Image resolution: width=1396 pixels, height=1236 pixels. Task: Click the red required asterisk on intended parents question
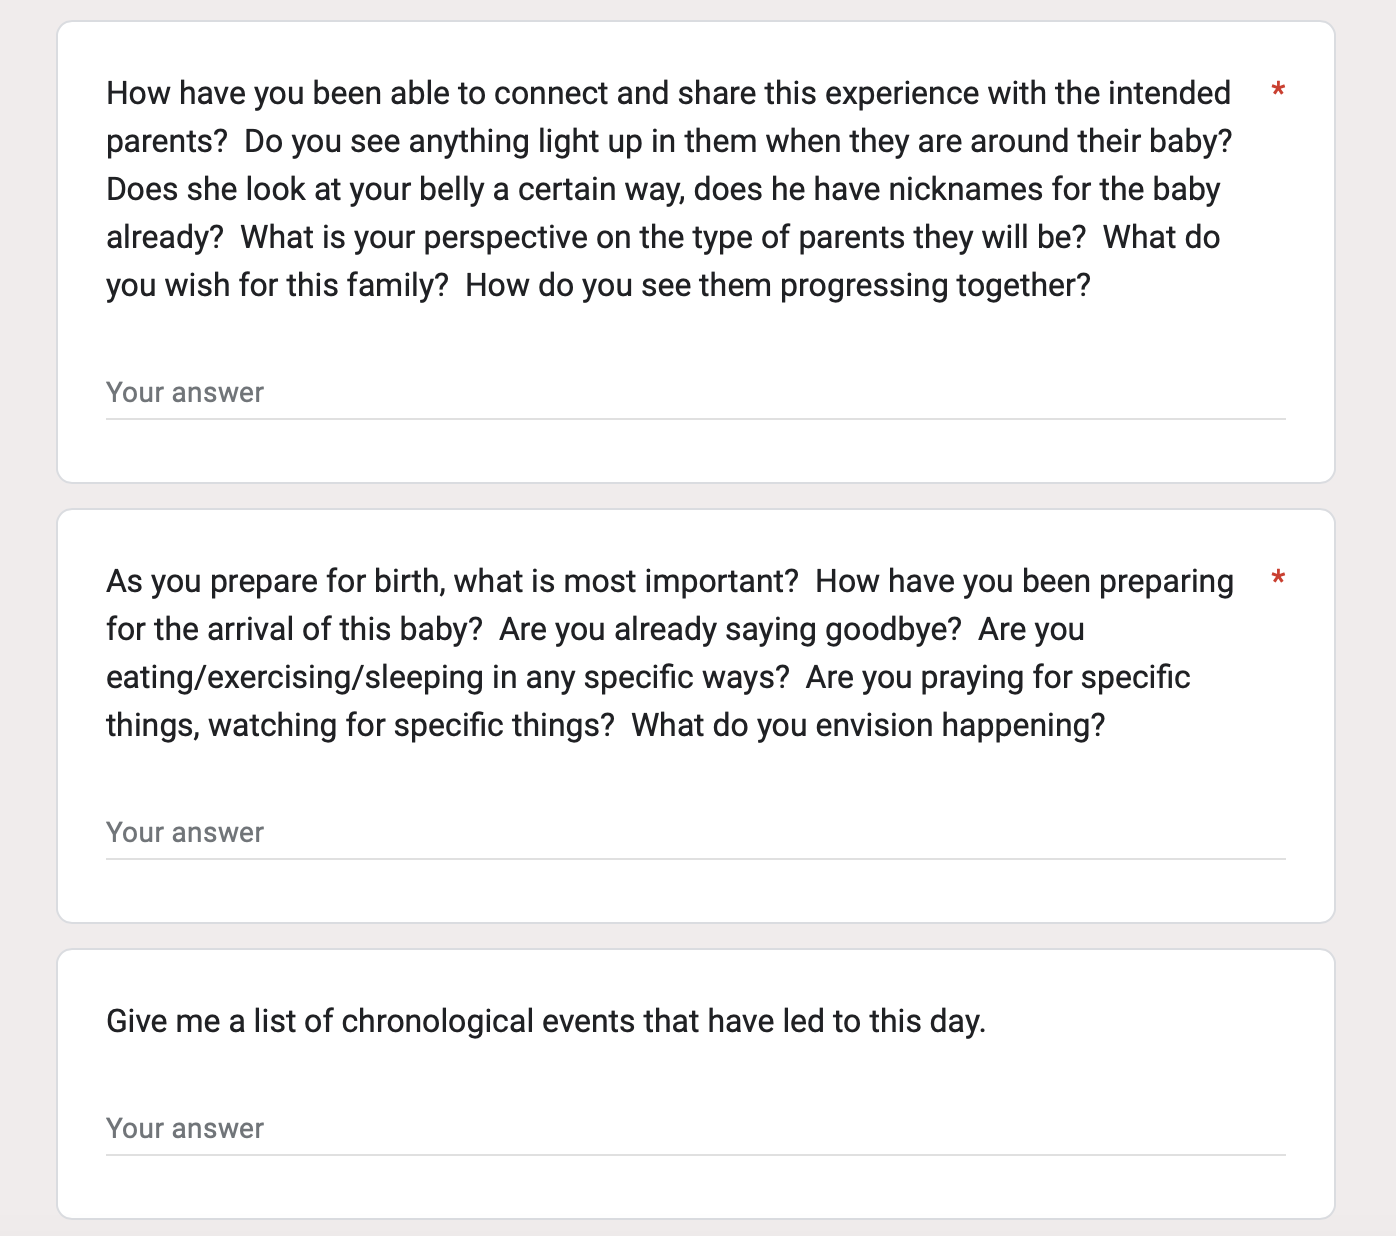coord(1278,92)
